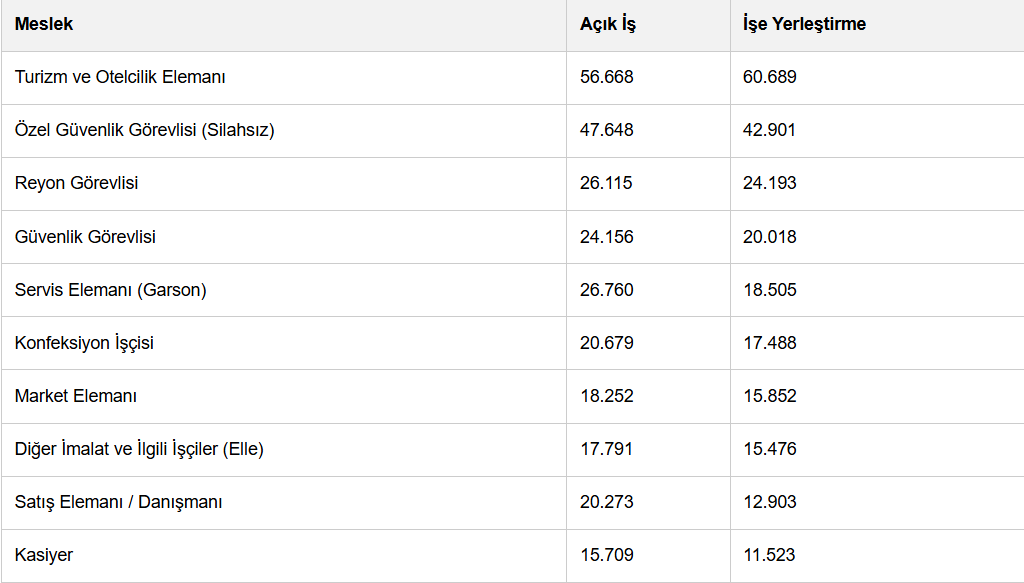
Task: Select the Servis Elemanı (Garson) cell
Action: pos(283,290)
